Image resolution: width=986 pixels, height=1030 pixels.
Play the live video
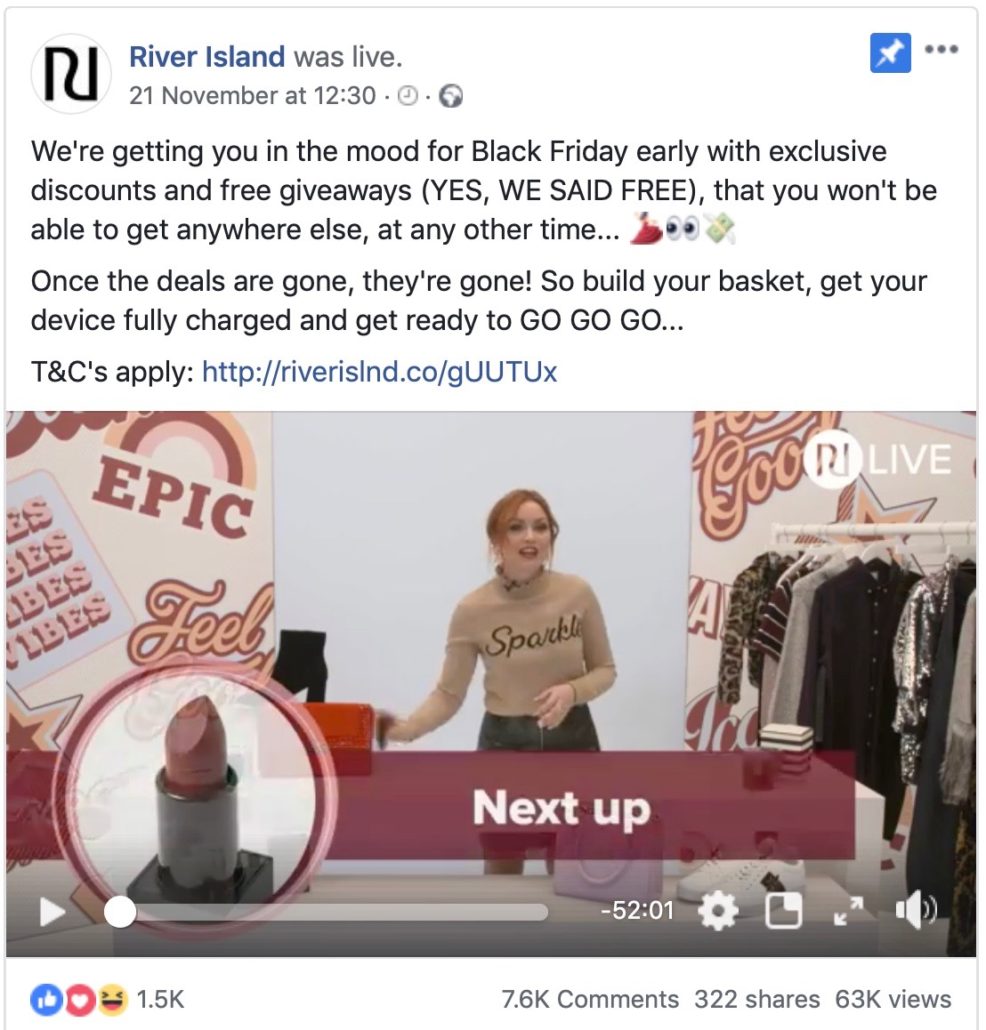(x=53, y=912)
